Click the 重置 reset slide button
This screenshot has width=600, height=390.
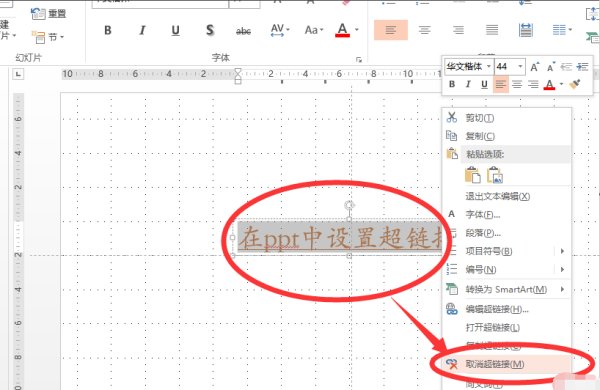click(x=49, y=14)
